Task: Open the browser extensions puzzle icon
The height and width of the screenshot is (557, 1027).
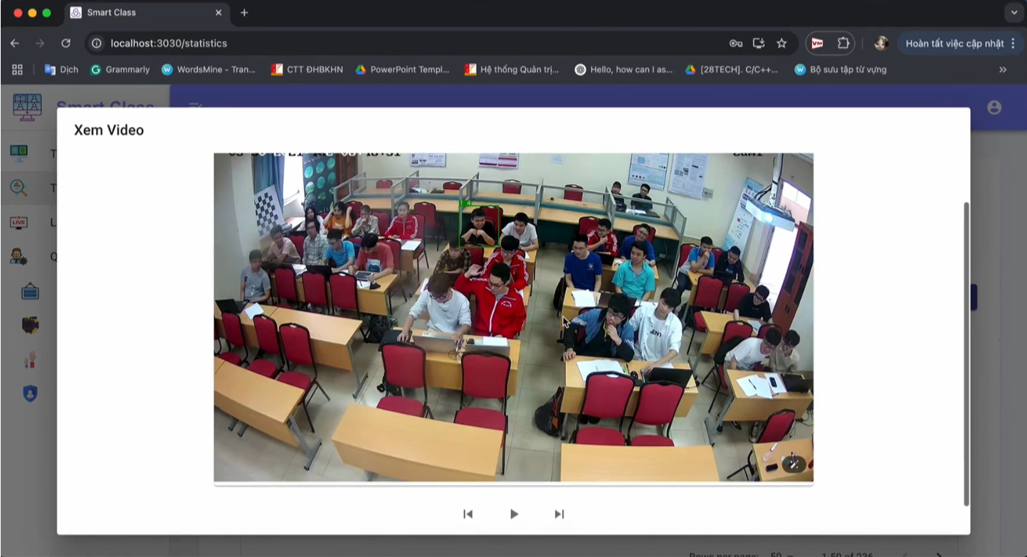Action: click(x=843, y=43)
